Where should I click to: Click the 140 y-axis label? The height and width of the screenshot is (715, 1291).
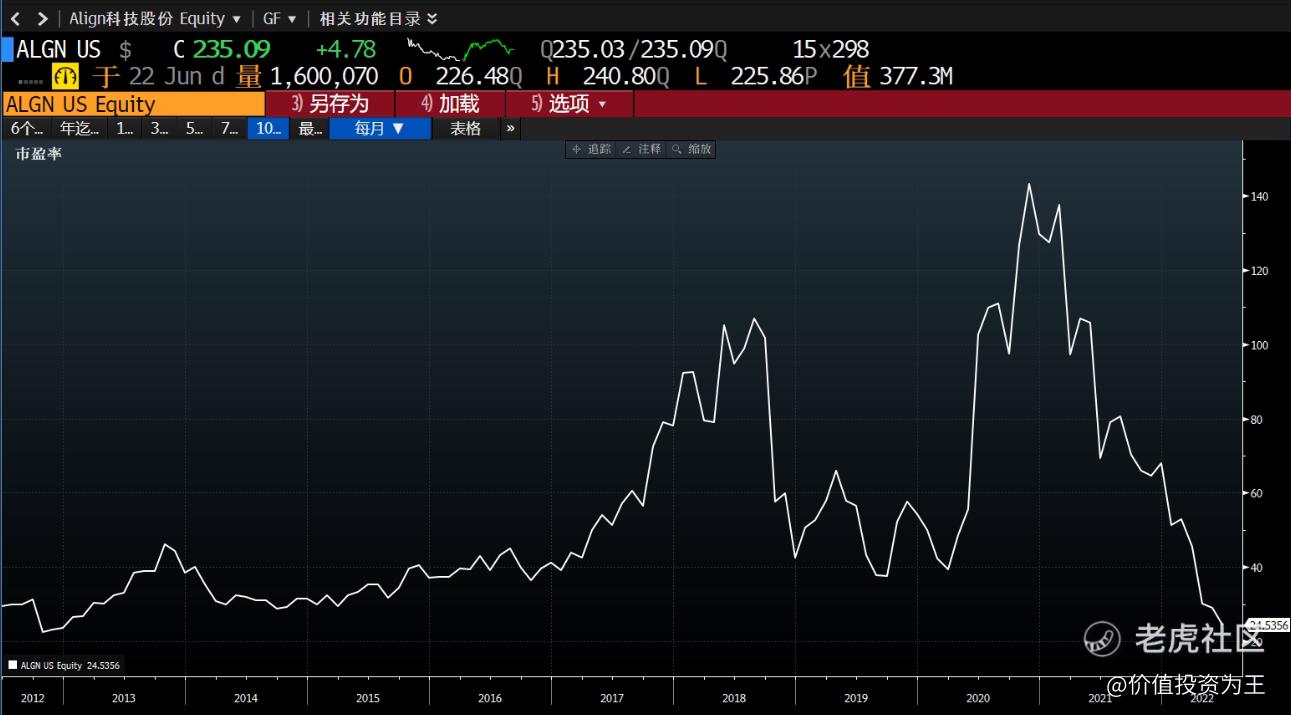(x=1259, y=197)
